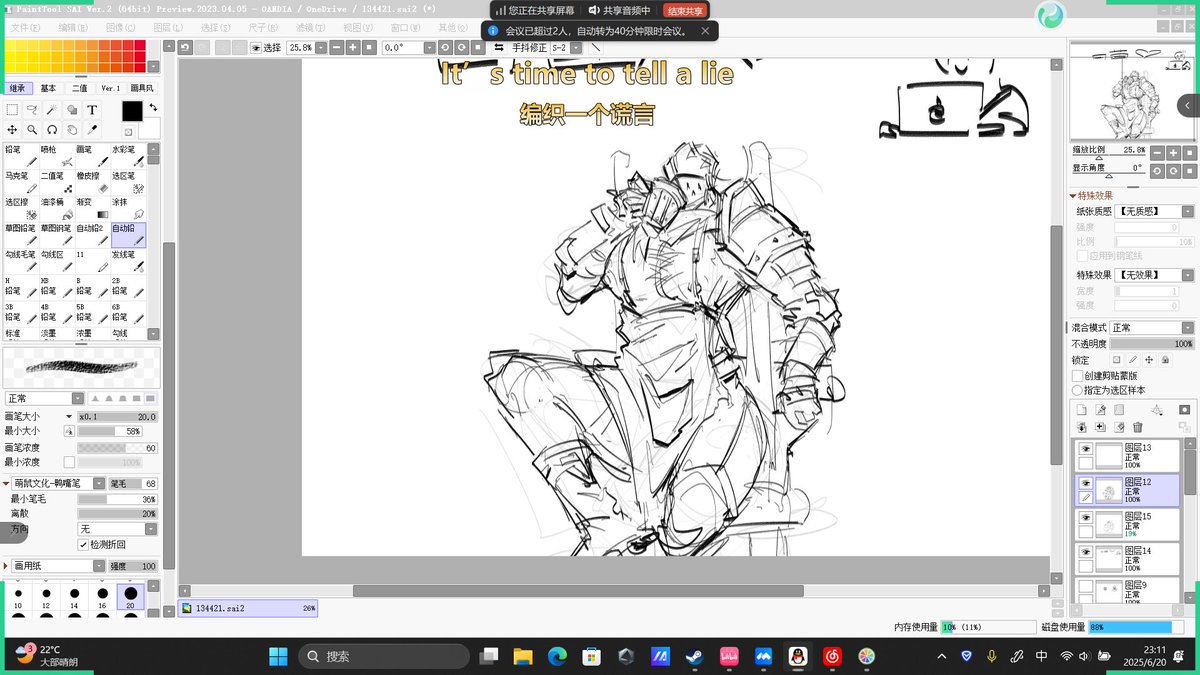Choose the 二值笔 binary pen

point(57,182)
